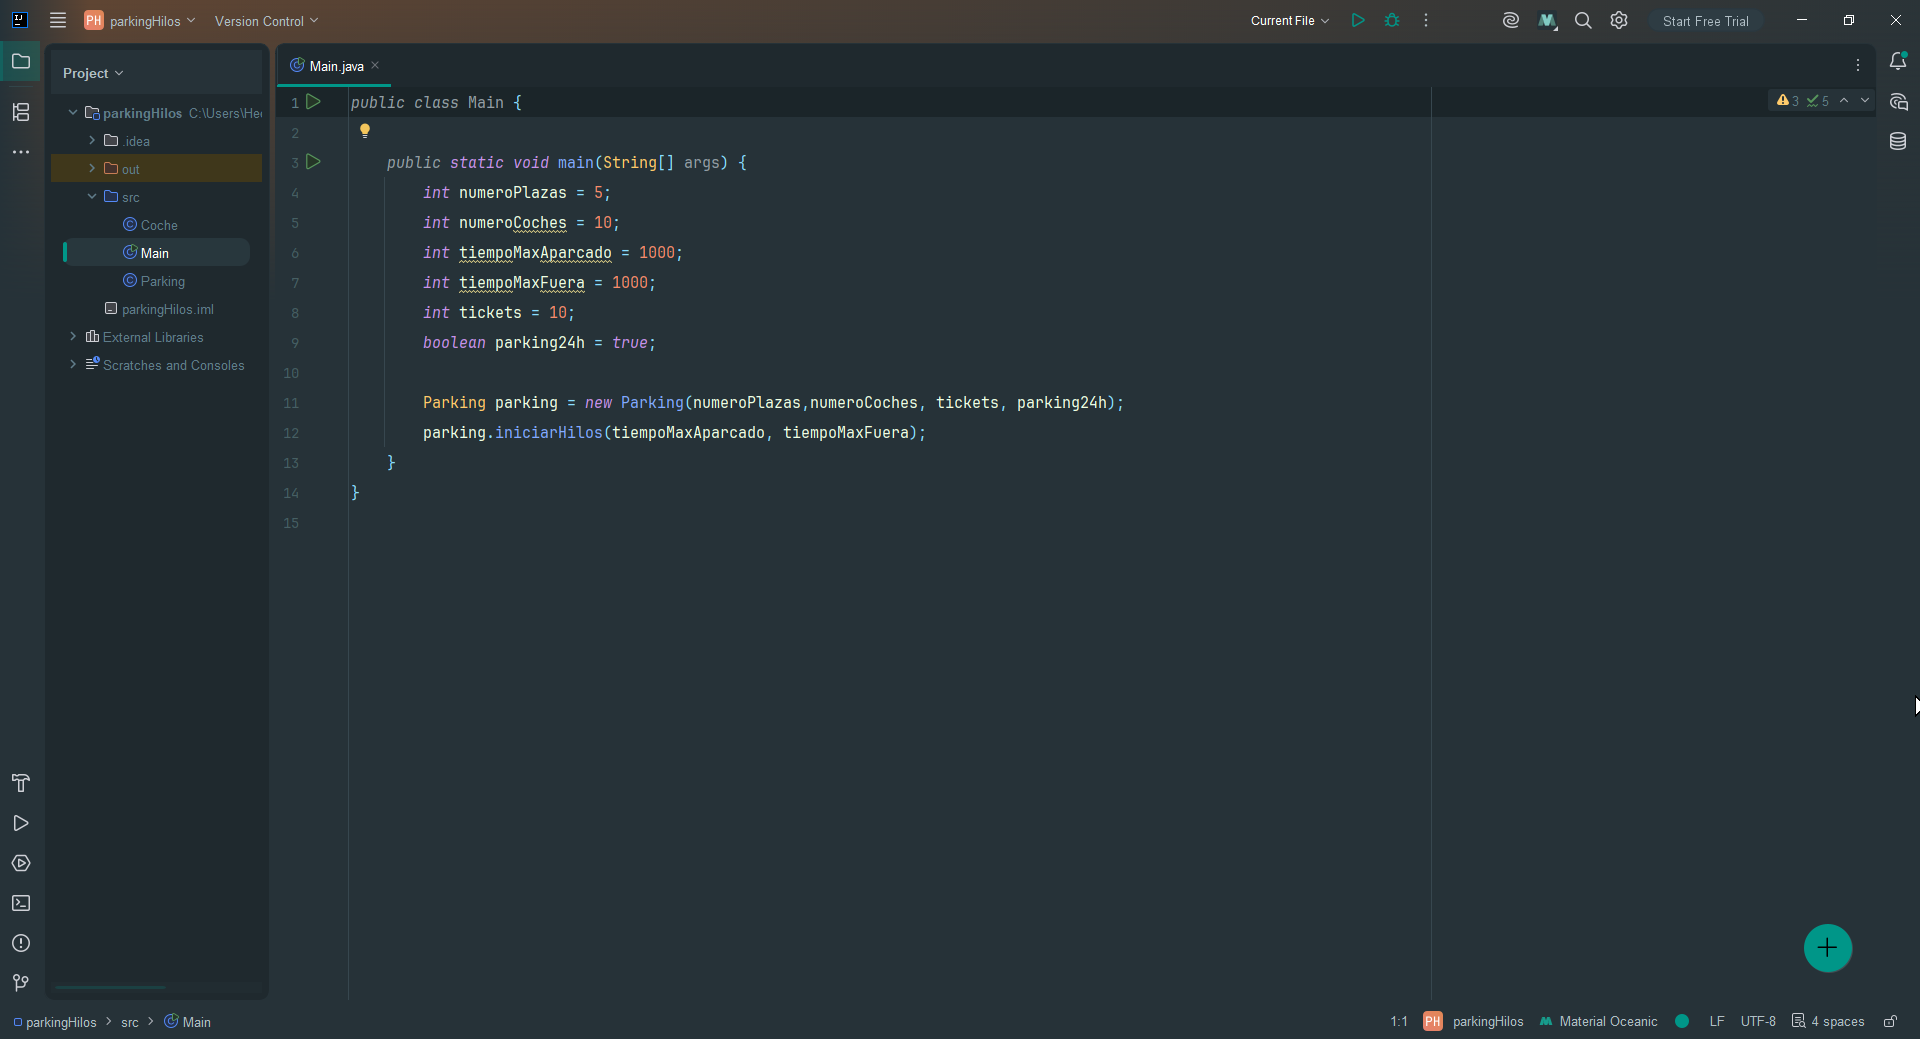Expand the External Libraries node

click(x=73, y=336)
